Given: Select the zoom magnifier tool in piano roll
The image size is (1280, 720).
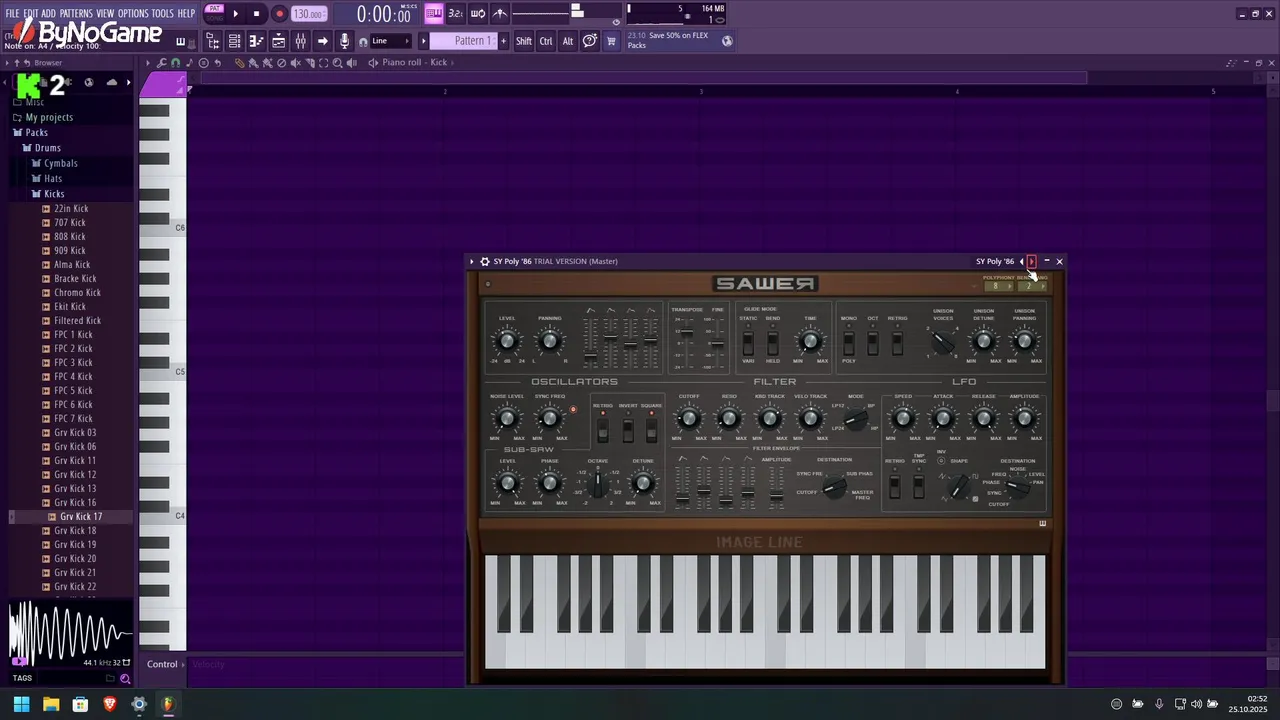Looking at the screenshot, I should pos(338,62).
